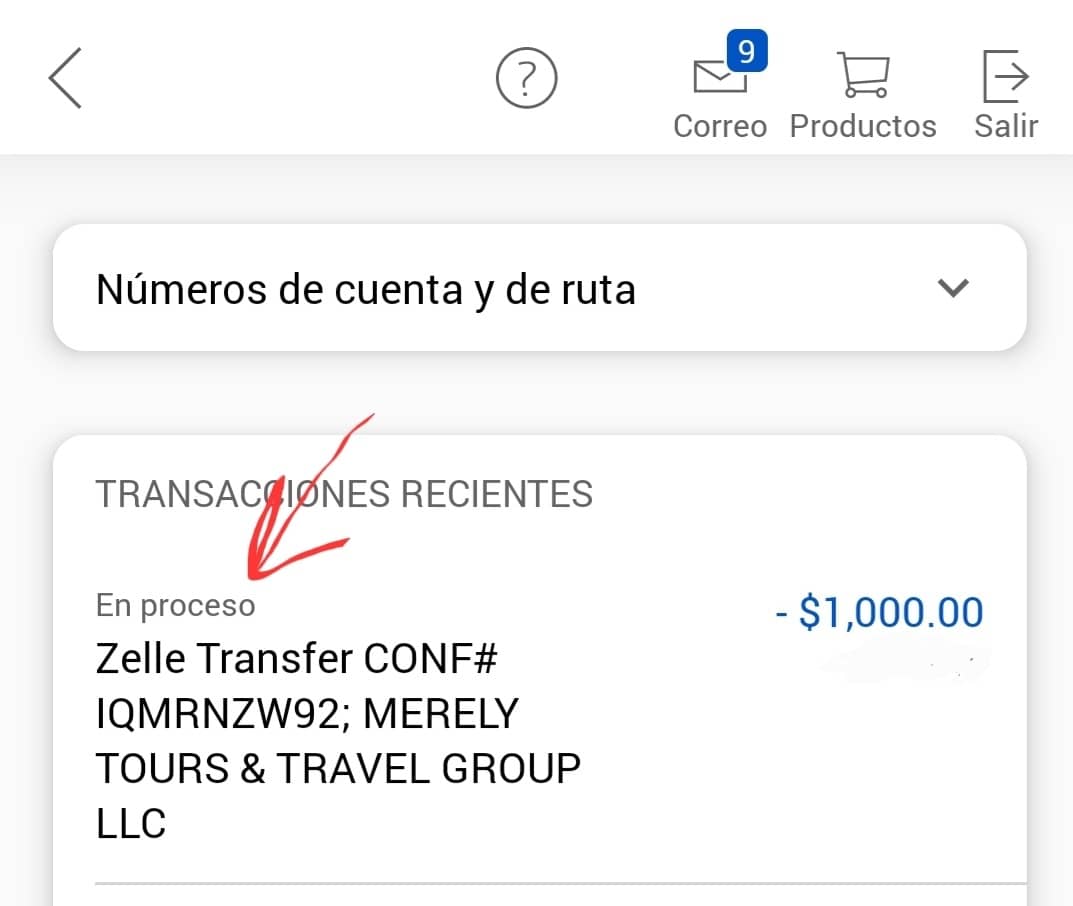Select the Transacciones Recientes heading
This screenshot has width=1073, height=906.
[x=344, y=494]
